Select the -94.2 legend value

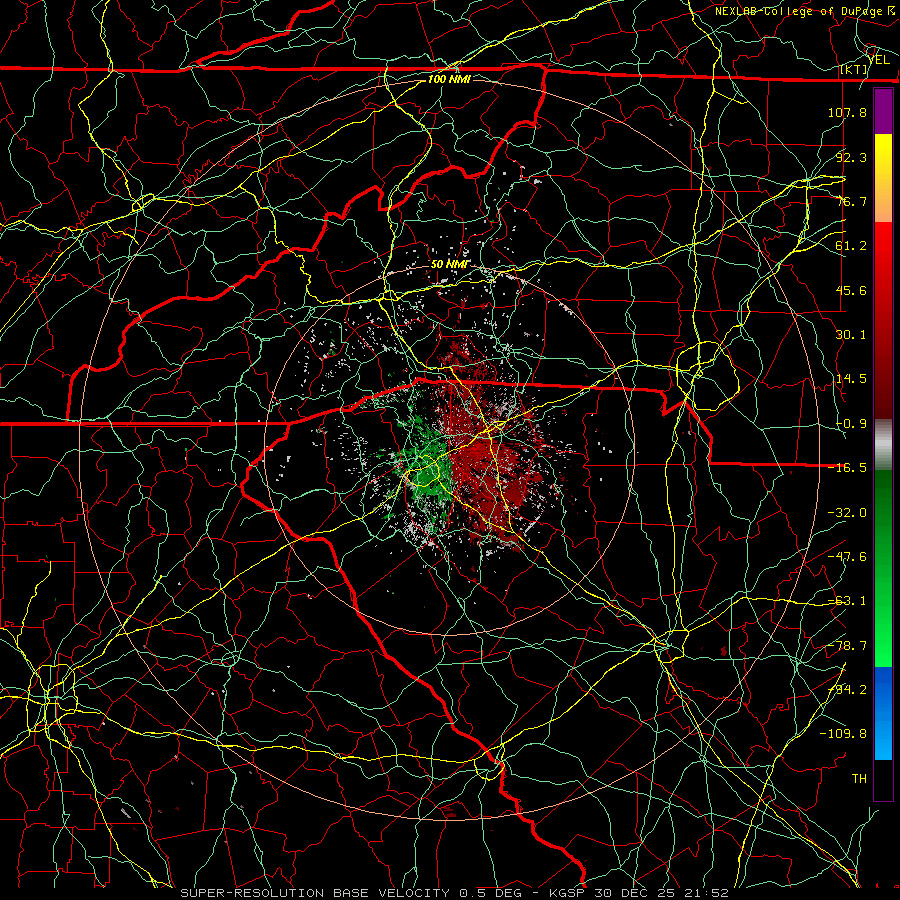[847, 690]
